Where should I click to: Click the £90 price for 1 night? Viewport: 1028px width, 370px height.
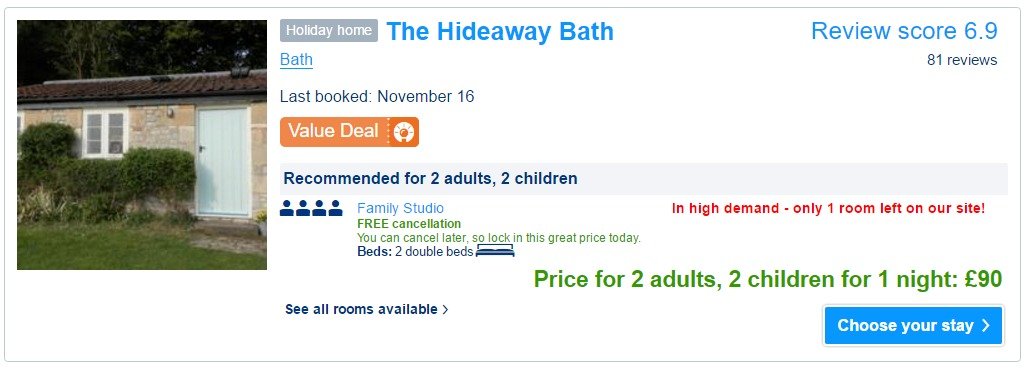click(768, 279)
